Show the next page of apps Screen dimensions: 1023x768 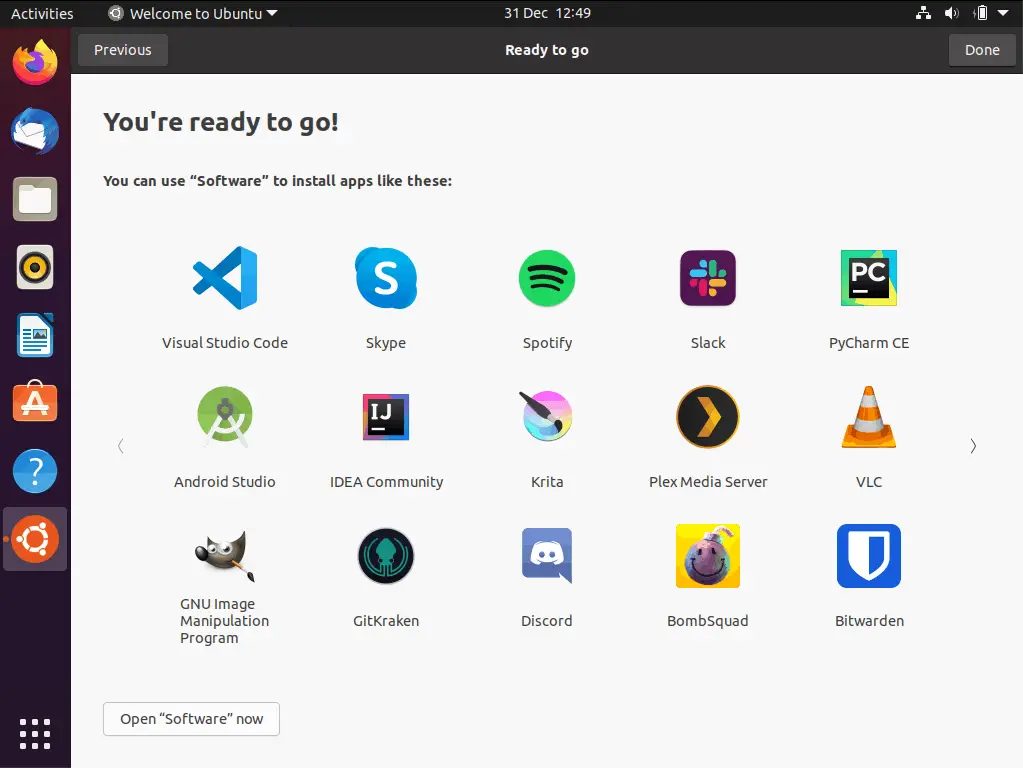pos(973,446)
